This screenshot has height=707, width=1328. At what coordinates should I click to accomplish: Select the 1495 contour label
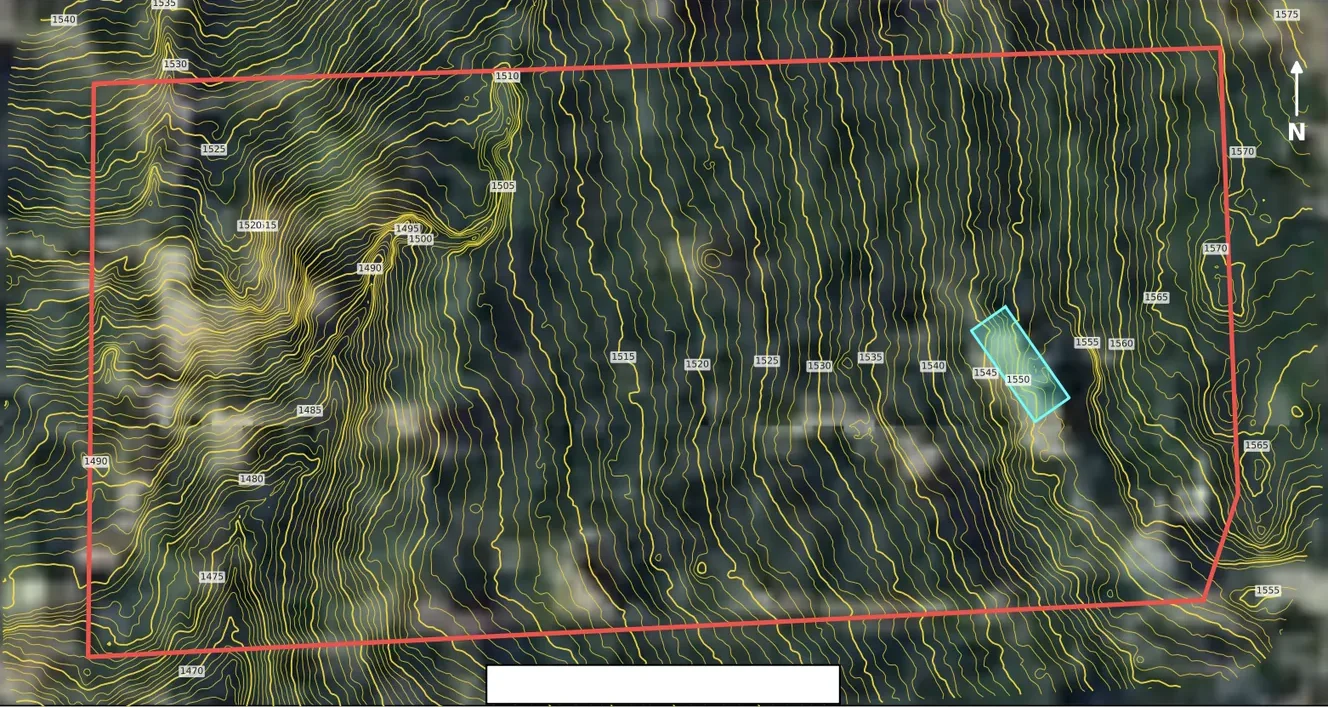pyautogui.click(x=407, y=229)
